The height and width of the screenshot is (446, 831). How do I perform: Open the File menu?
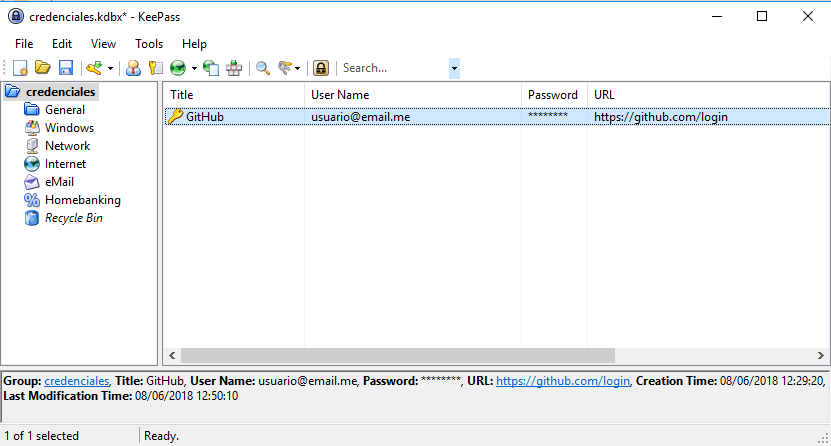point(24,44)
